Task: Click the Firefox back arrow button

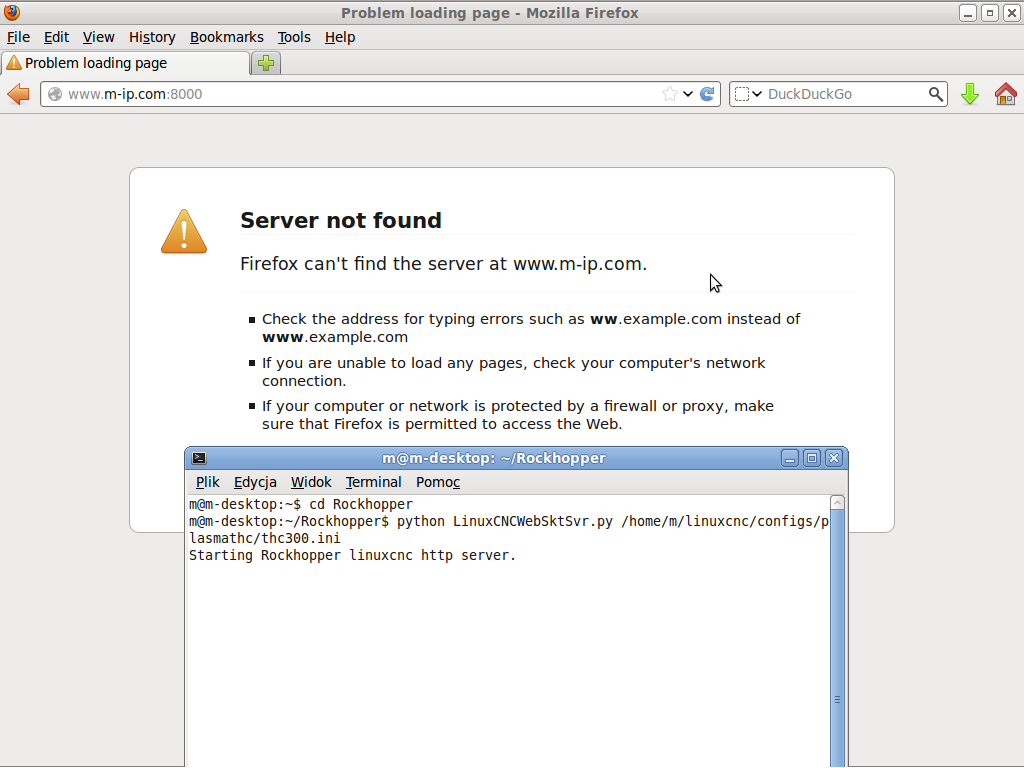Action: pyautogui.click(x=18, y=94)
